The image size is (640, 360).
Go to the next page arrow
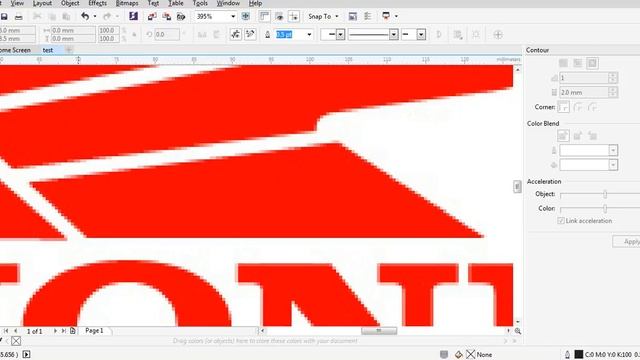tap(55, 331)
